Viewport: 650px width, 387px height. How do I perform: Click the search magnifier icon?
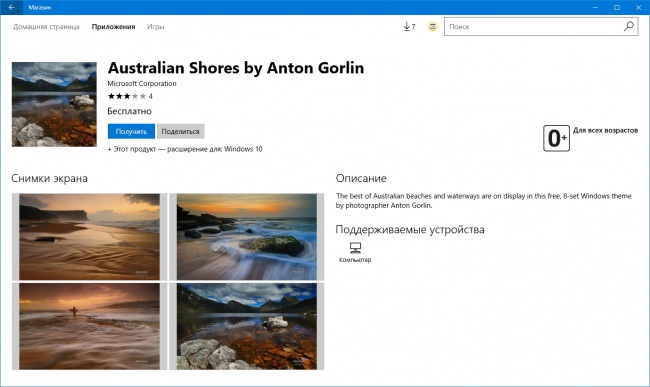(x=629, y=27)
